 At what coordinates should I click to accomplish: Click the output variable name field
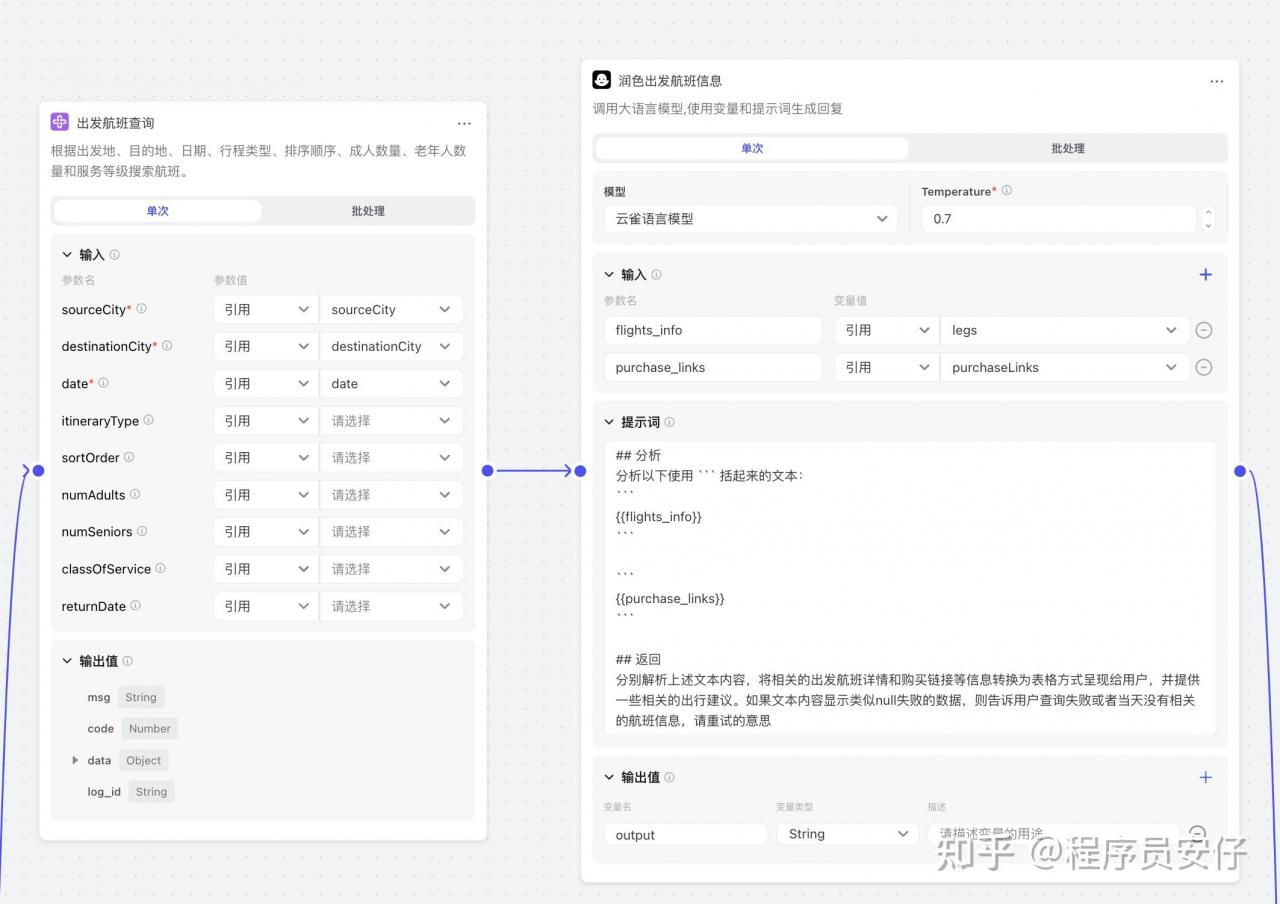click(x=686, y=834)
